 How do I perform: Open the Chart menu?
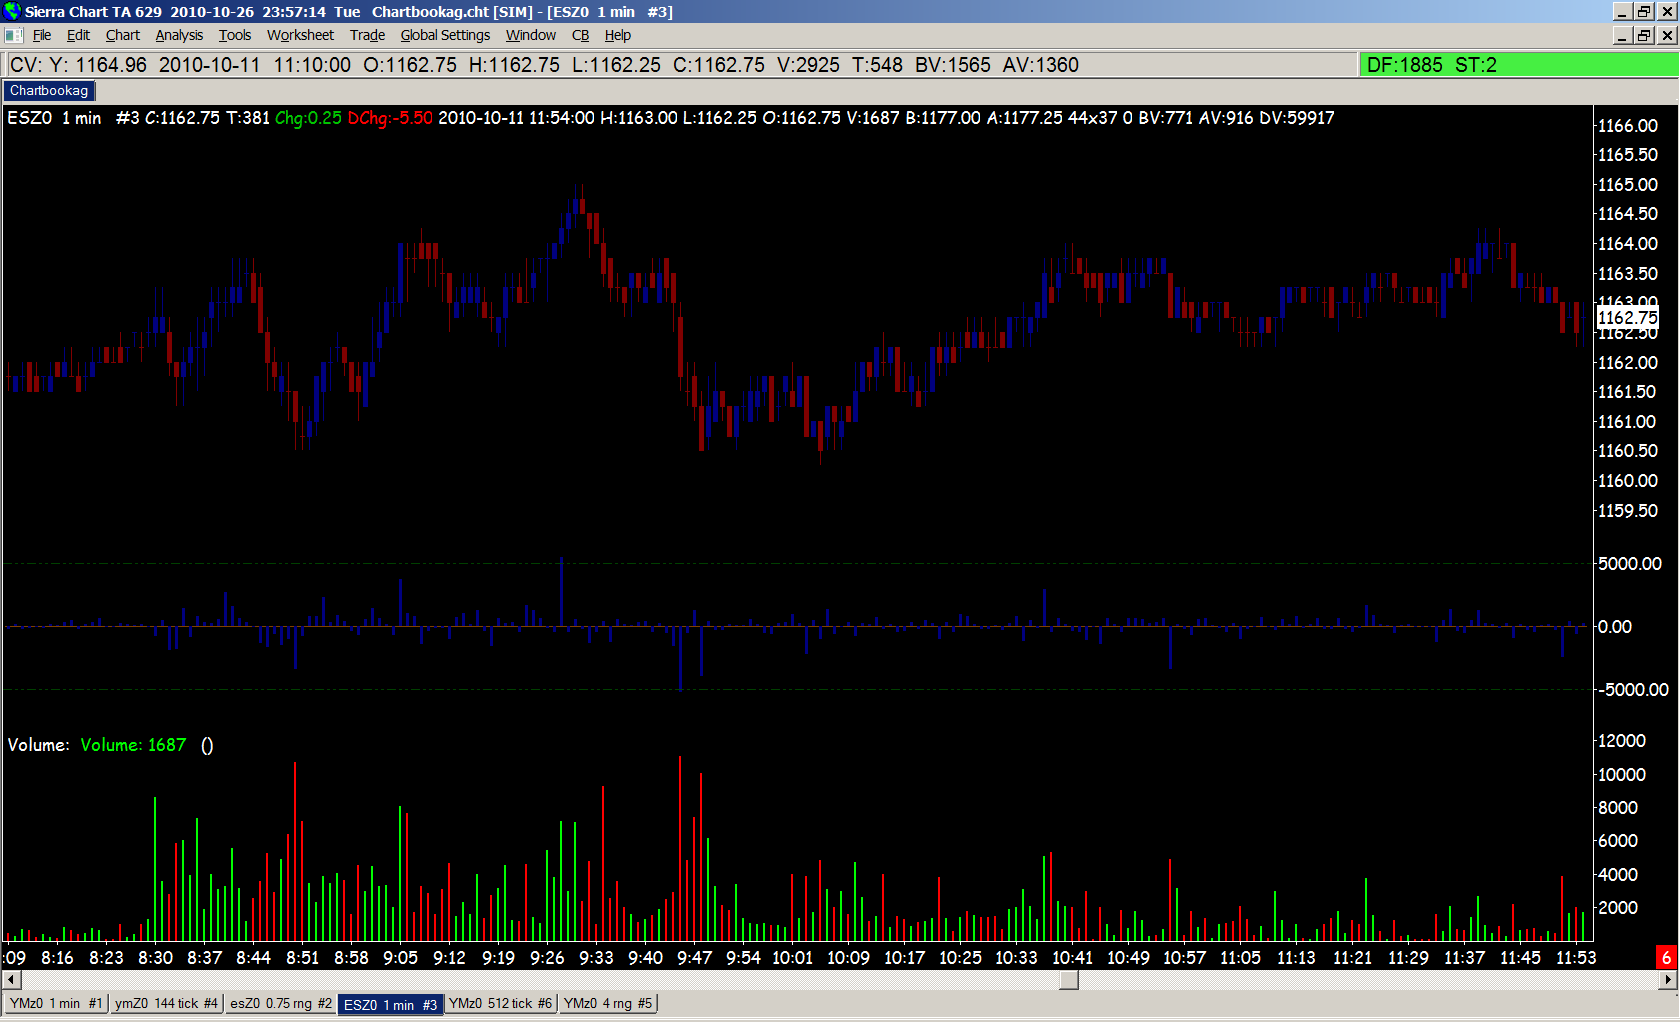point(123,35)
